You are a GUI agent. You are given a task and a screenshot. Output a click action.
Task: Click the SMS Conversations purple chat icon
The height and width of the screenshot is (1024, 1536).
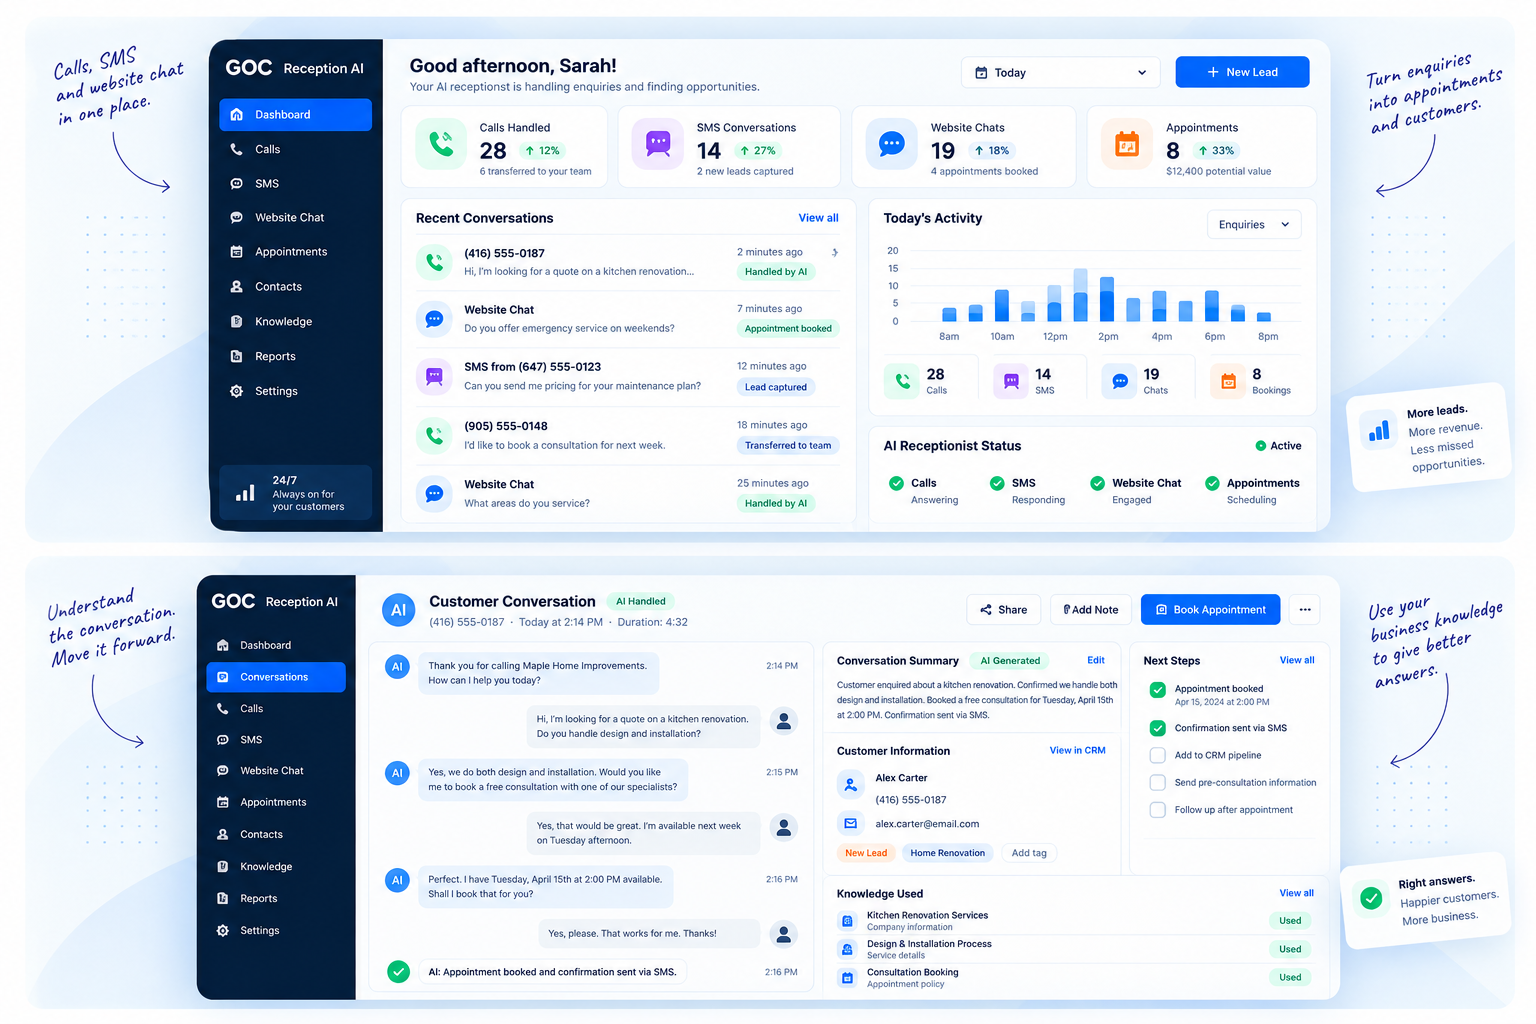click(x=658, y=144)
